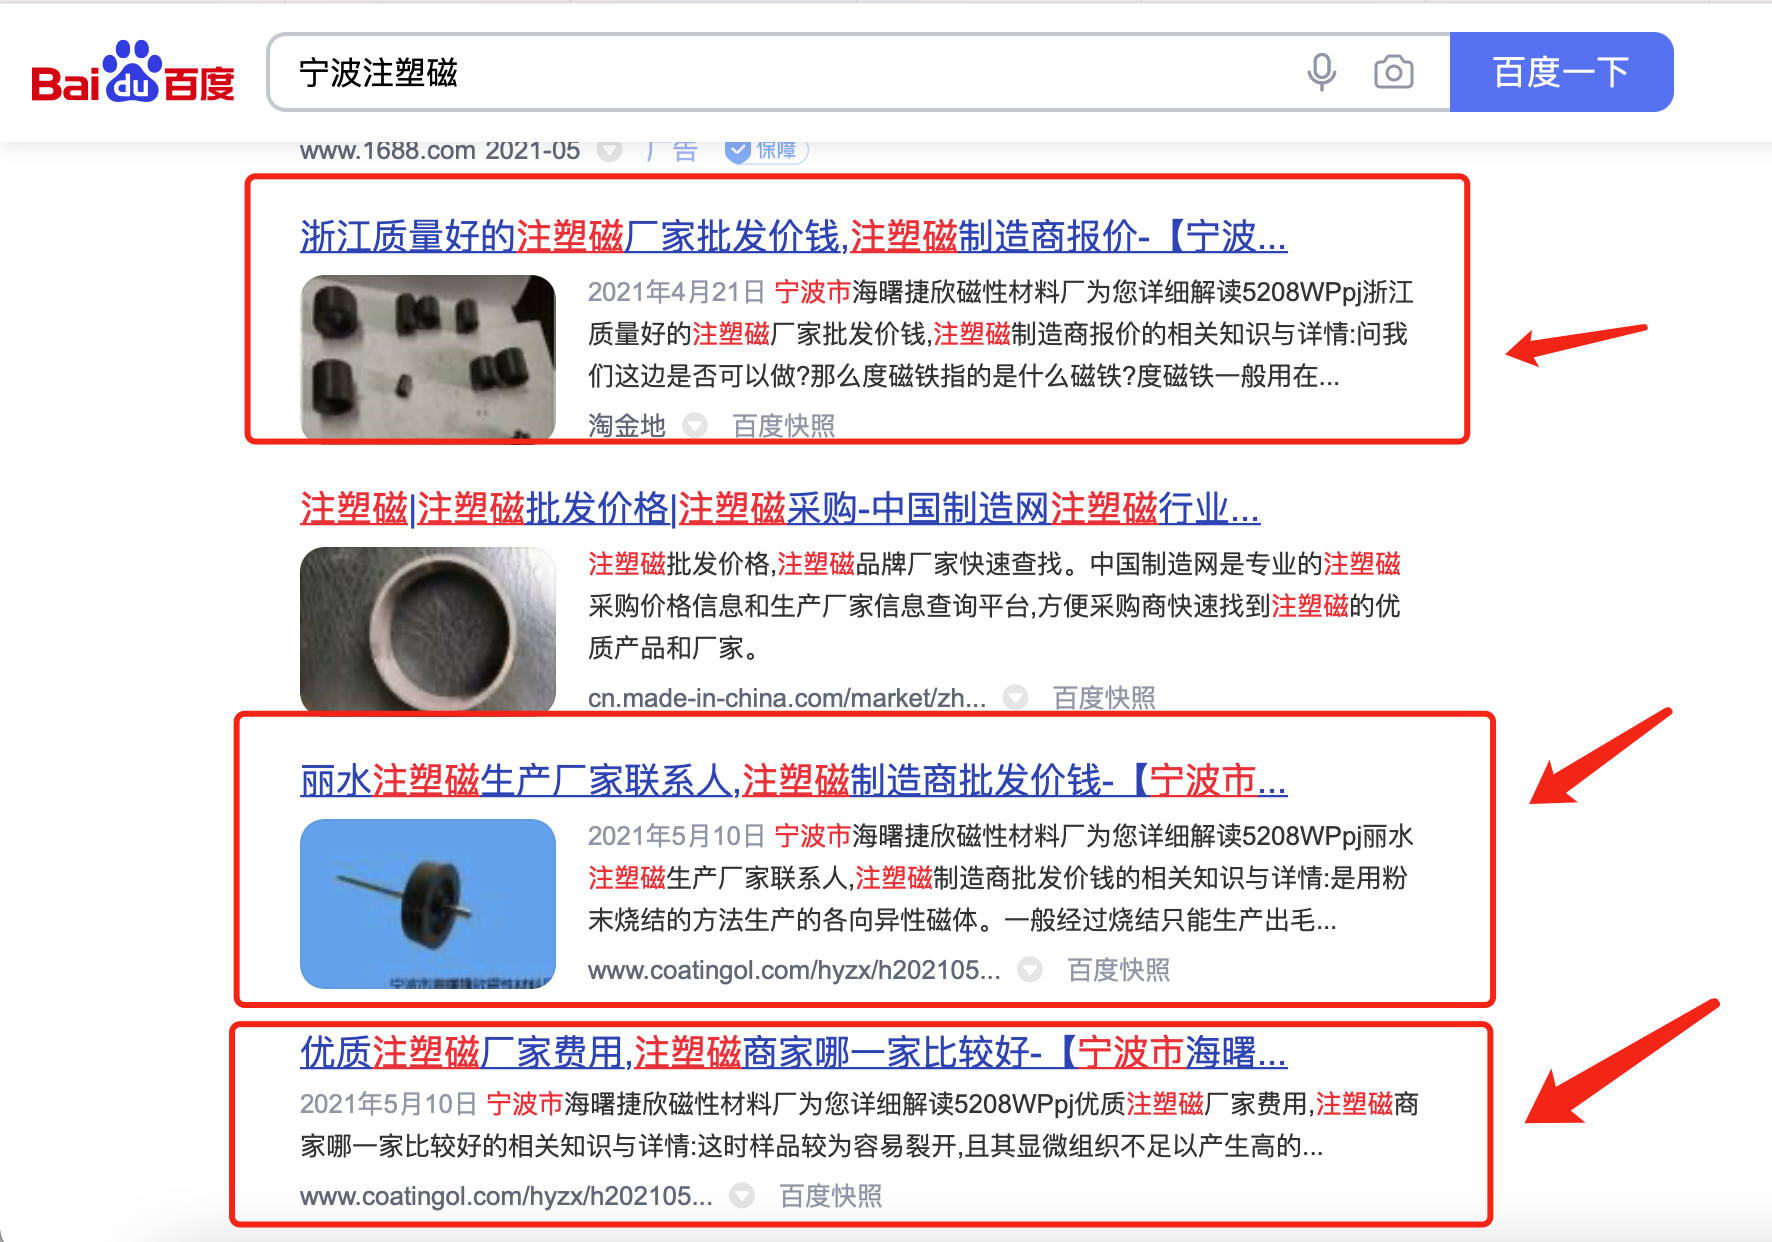Open 丽水注塑磁生产厂家联系人 result title
This screenshot has width=1772, height=1242.
coord(793,781)
